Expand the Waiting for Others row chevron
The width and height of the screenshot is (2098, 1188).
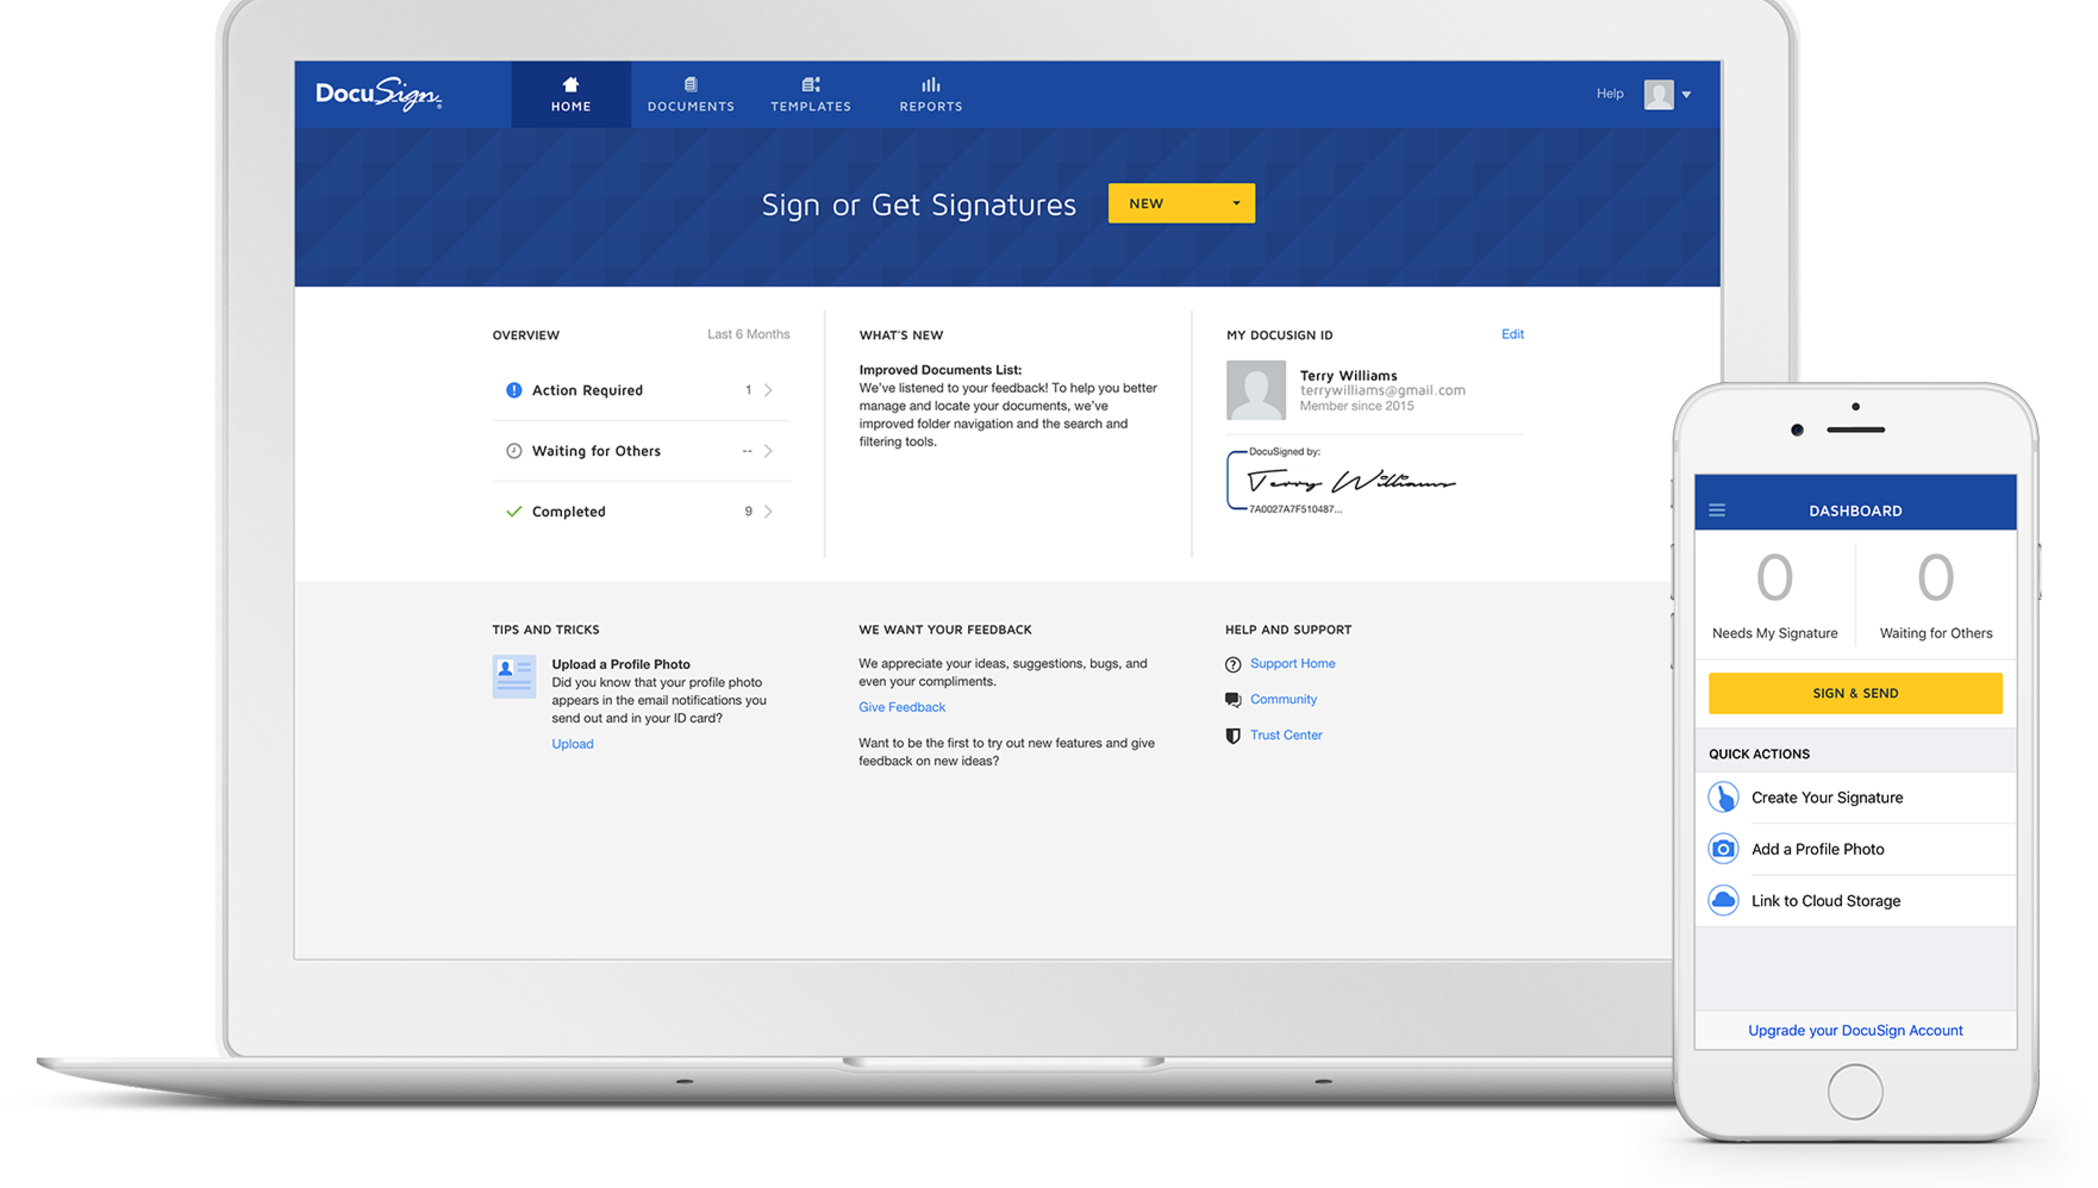click(x=768, y=450)
